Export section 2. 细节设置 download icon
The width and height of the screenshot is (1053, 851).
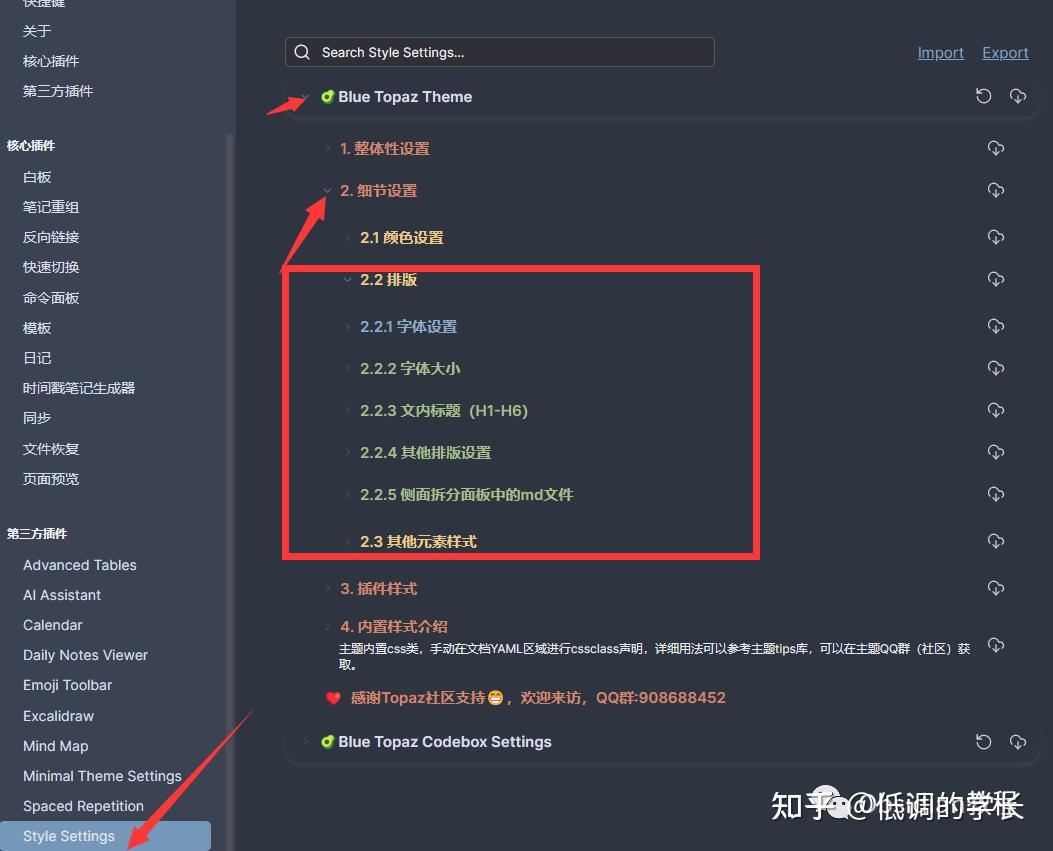point(996,190)
